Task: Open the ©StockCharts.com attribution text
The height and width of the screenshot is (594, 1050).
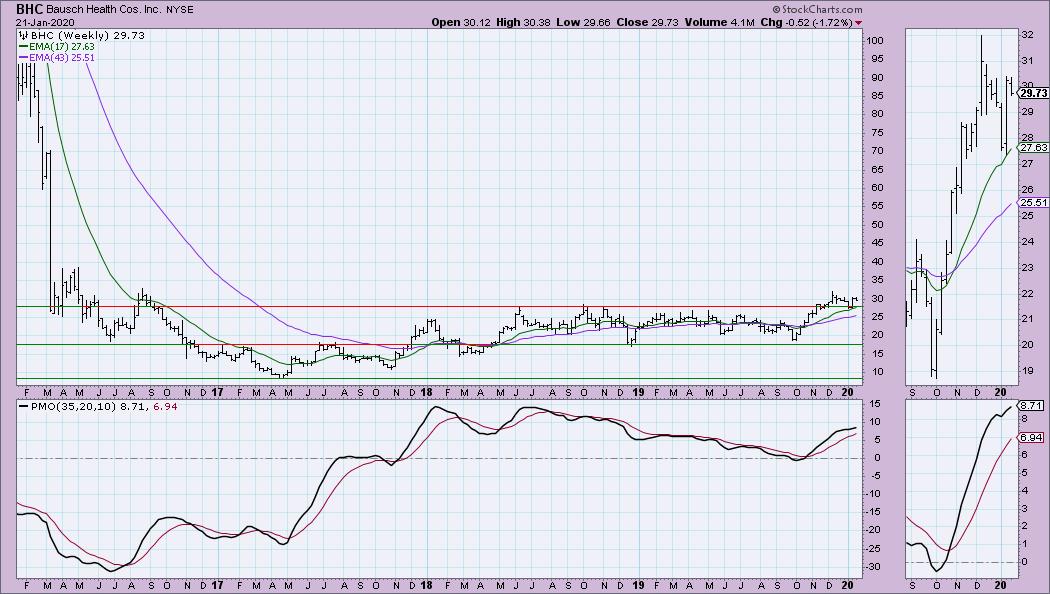Action: [817, 9]
